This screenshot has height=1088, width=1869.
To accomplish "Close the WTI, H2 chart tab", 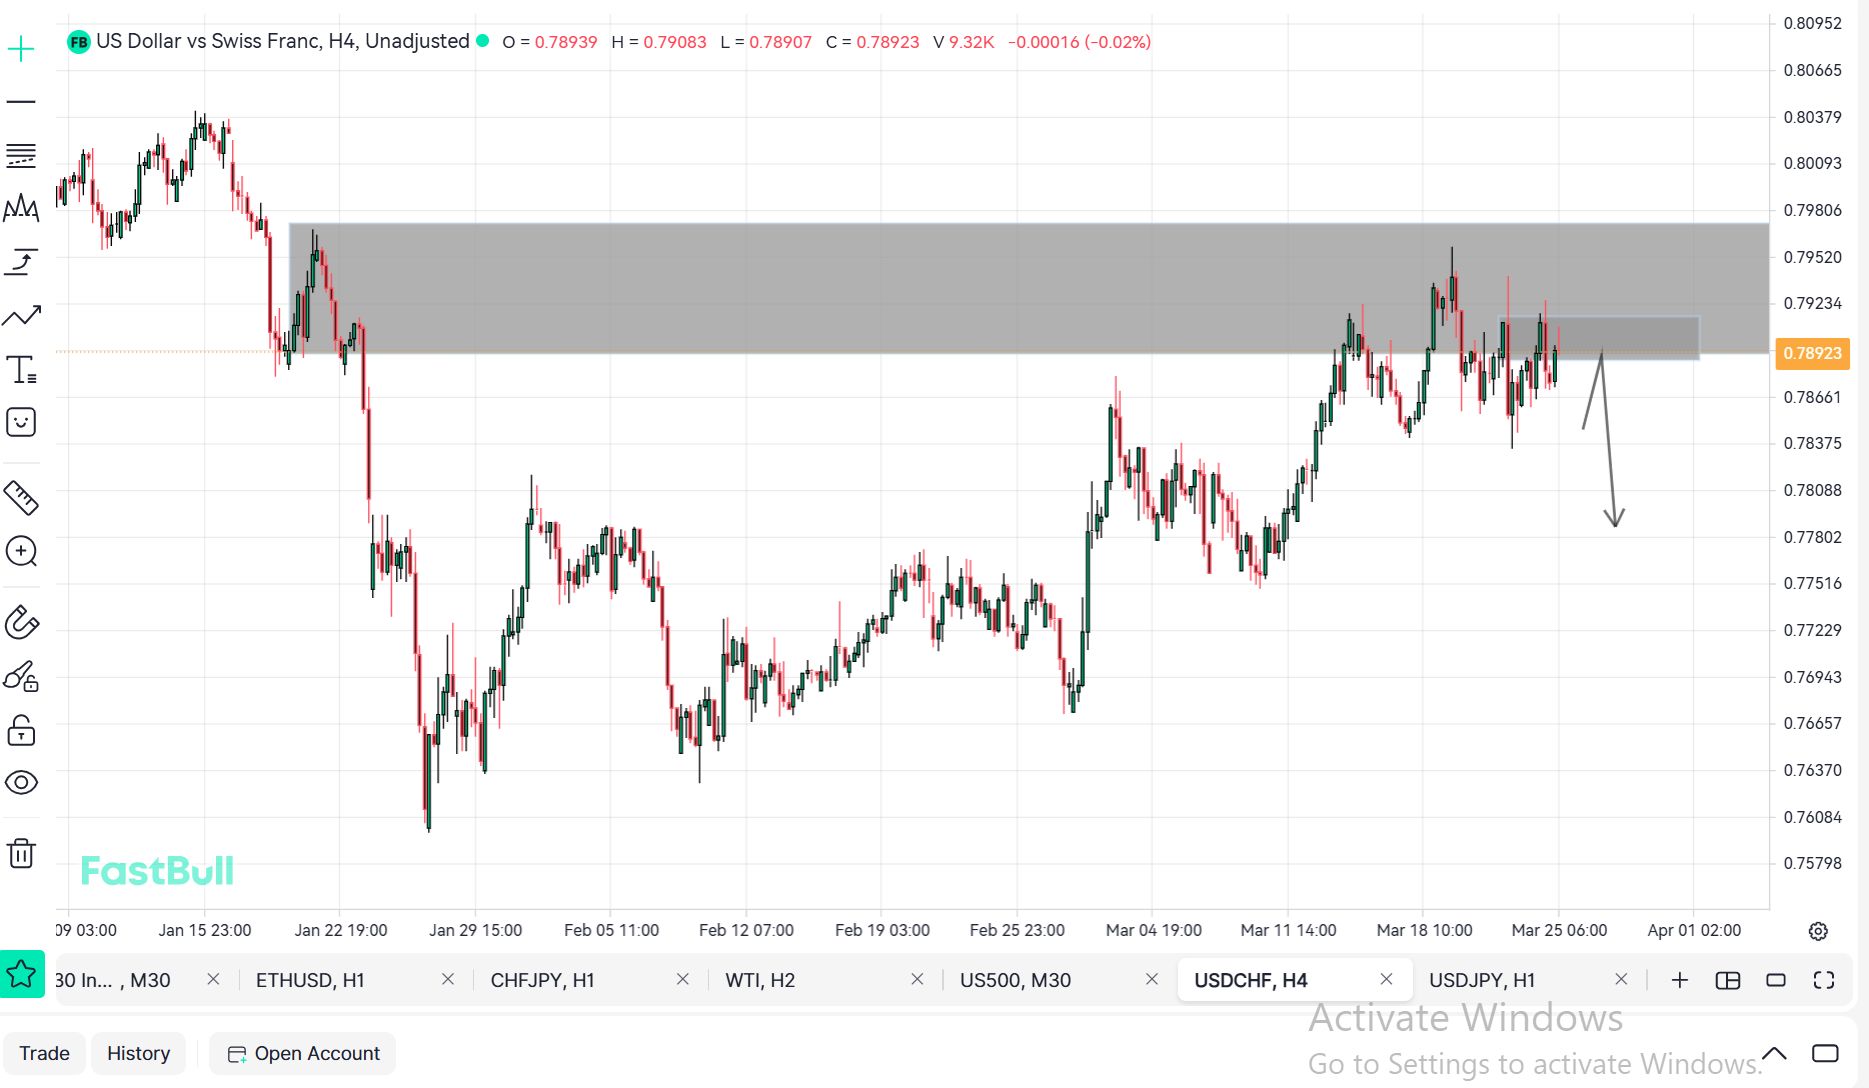I will click(917, 980).
